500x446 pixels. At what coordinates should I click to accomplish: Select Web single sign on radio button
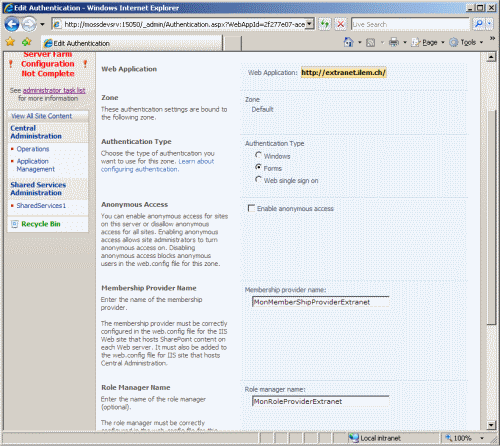click(258, 179)
